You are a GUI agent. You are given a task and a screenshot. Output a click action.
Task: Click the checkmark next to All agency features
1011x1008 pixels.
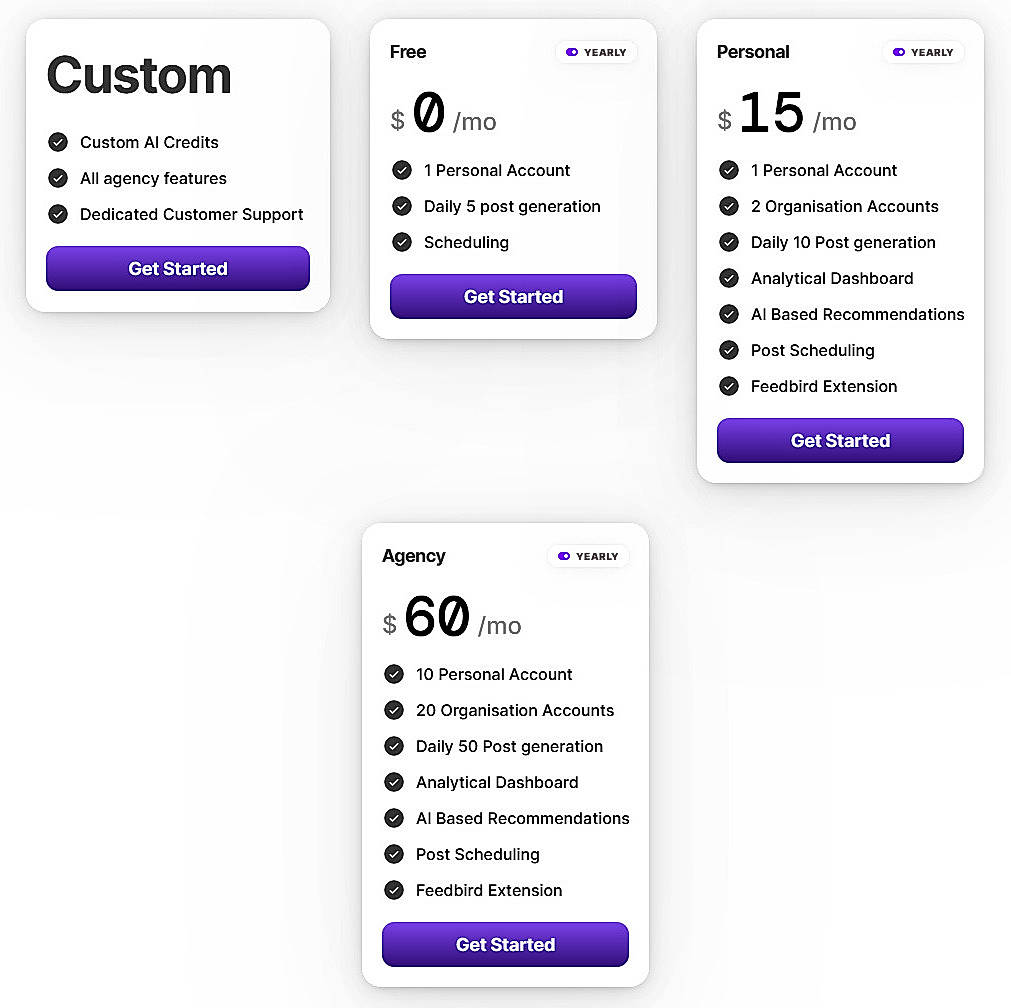click(59, 178)
